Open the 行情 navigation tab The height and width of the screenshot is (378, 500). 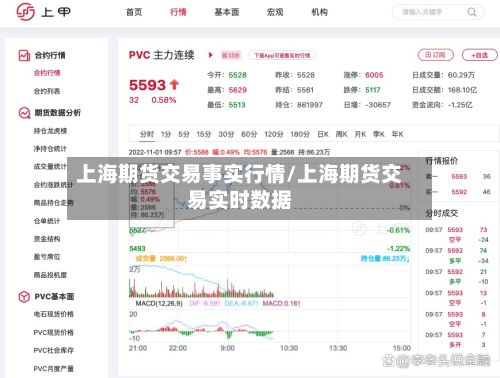pyautogui.click(x=178, y=12)
